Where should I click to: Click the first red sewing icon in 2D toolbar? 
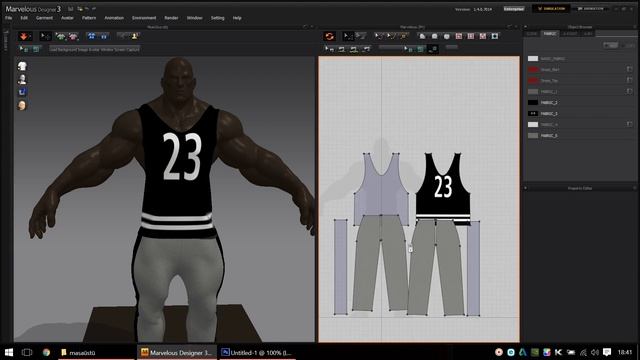(459, 36)
